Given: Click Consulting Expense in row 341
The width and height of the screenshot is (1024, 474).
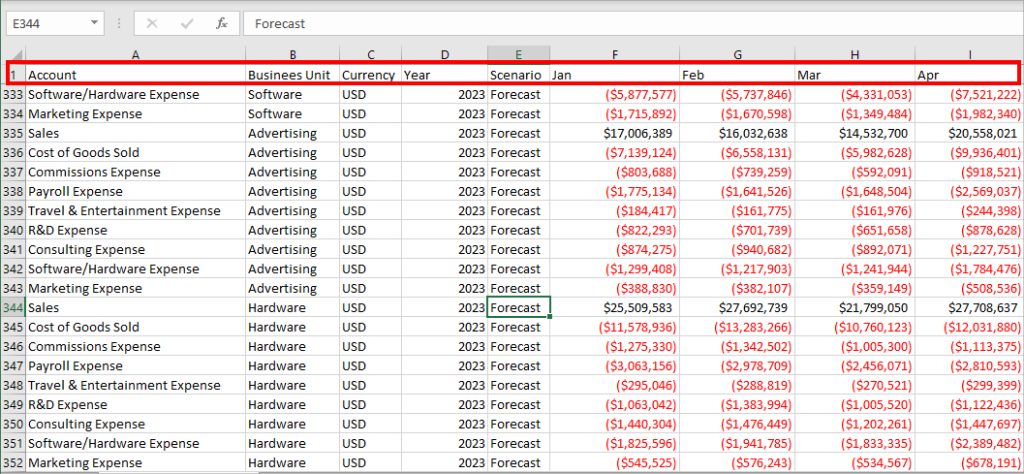Looking at the screenshot, I should [x=135, y=249].
